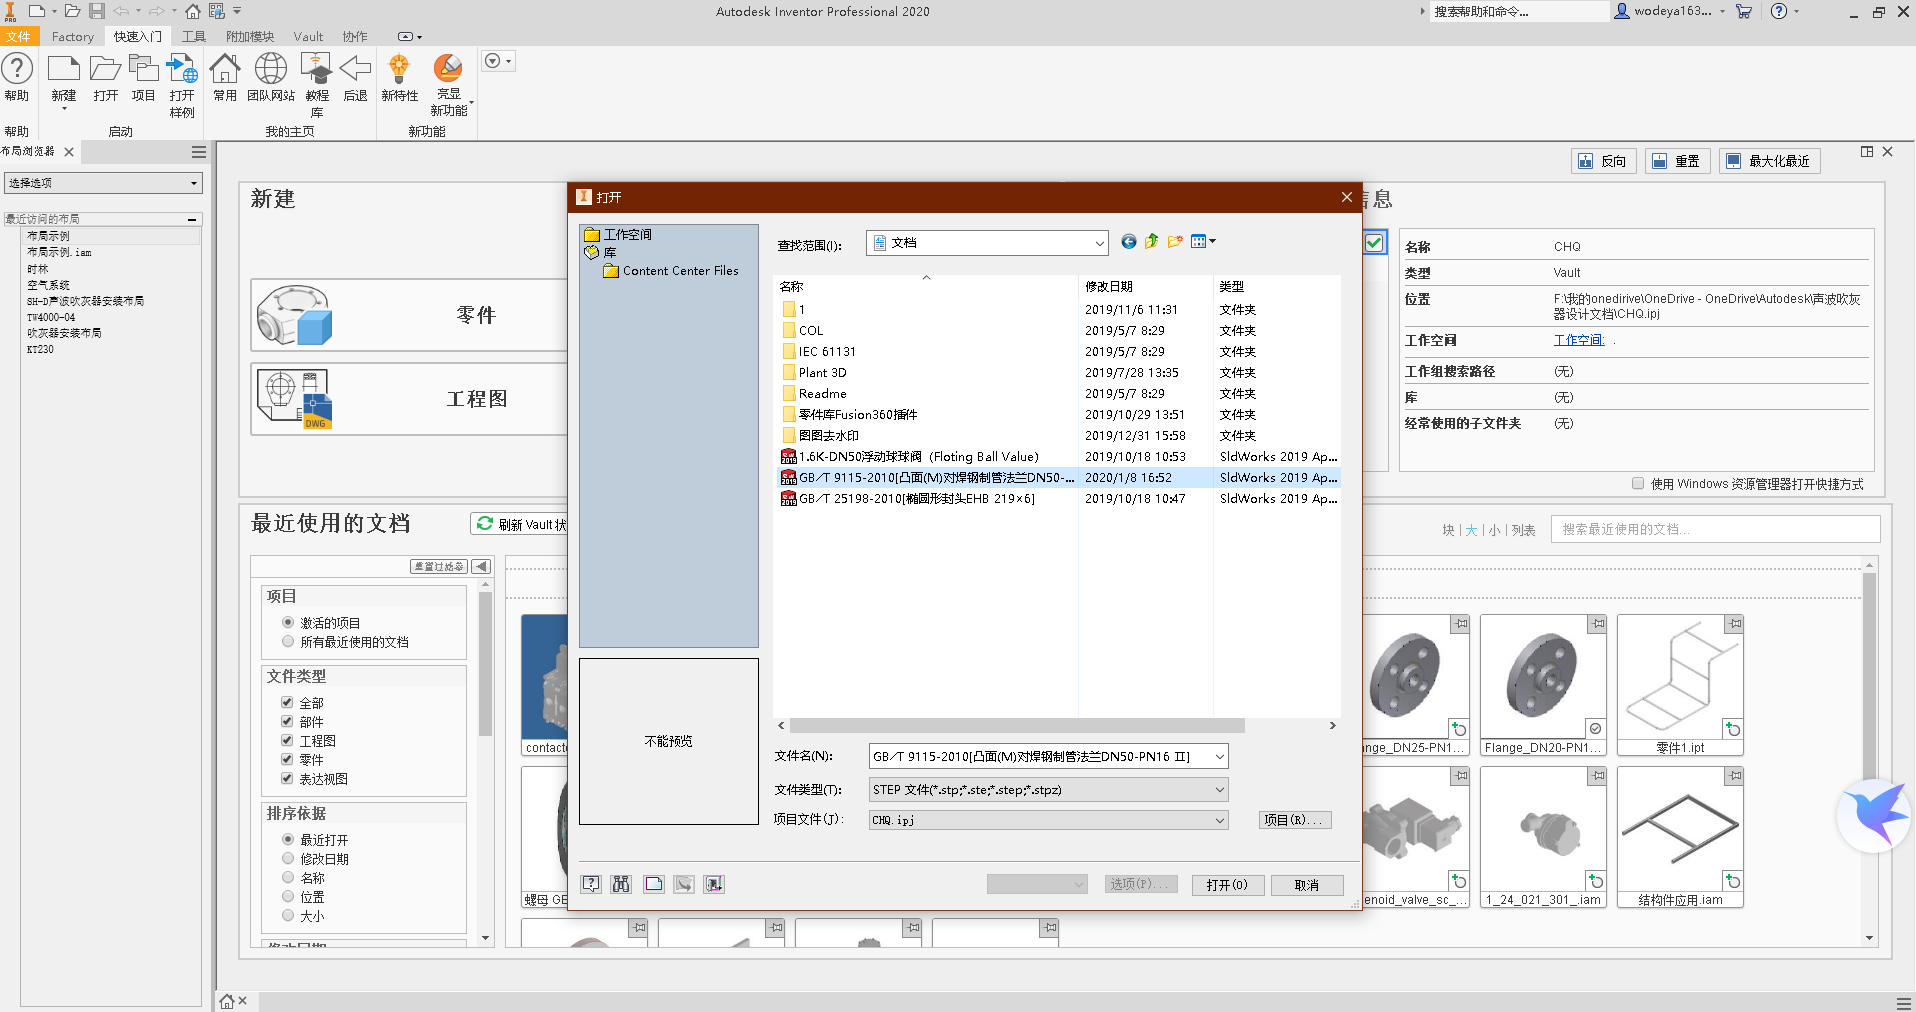Click the 反向 button

[1603, 161]
